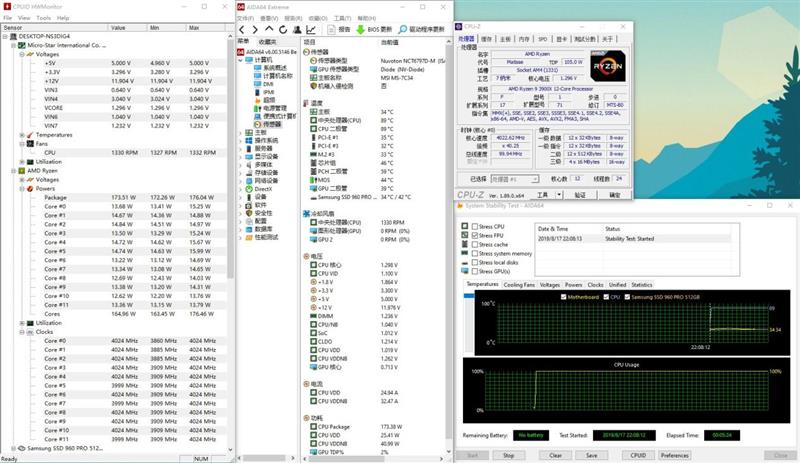800x463 pixels.
Task: Enable Stress CPU checkbox
Action: click(475, 226)
